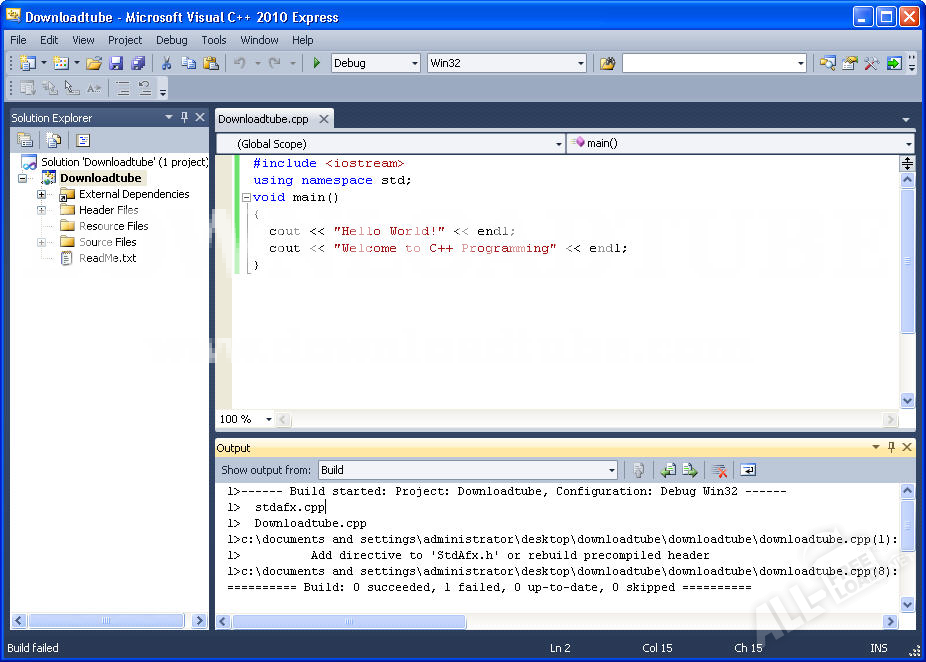Select ReadMe.txt in Solution Explorer

pos(107,258)
